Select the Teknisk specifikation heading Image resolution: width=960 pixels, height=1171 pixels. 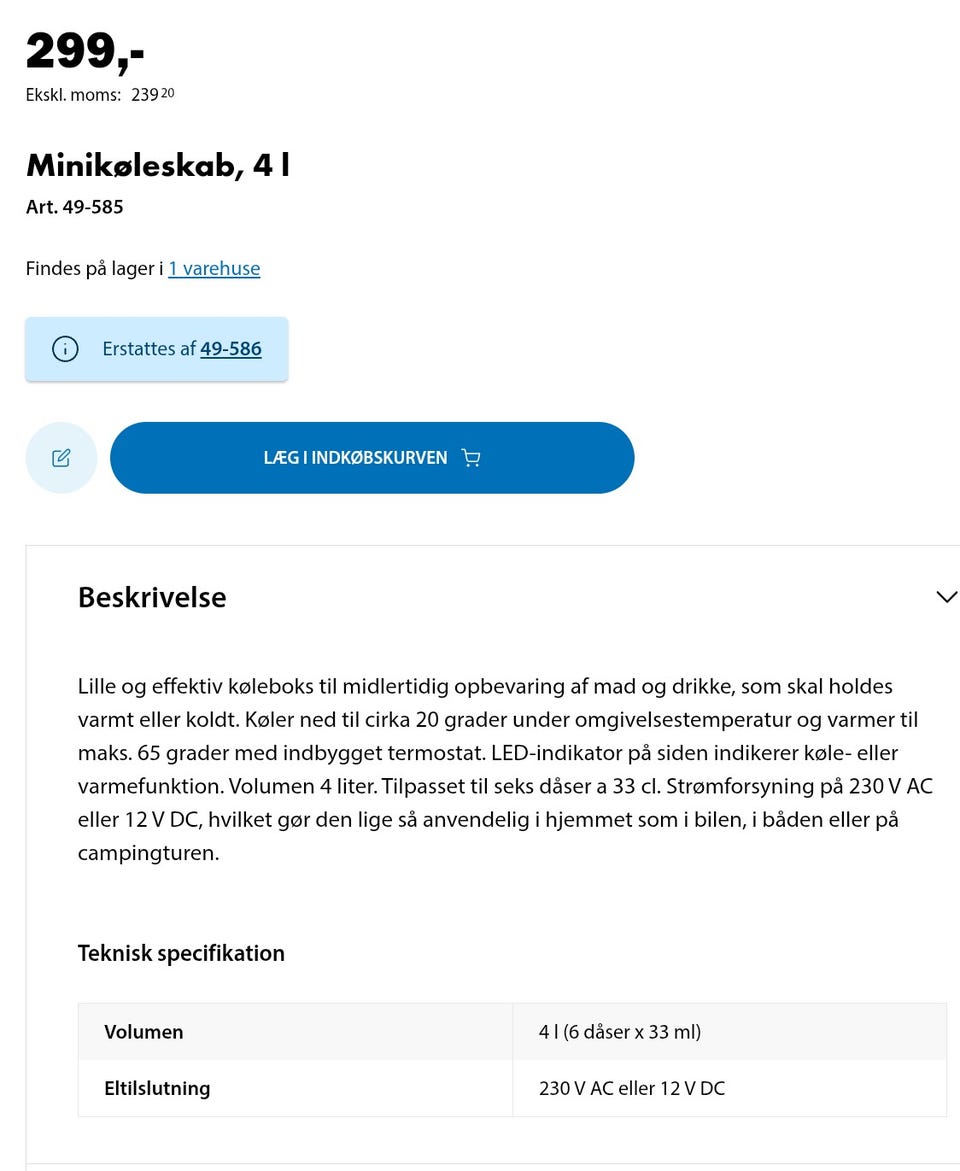point(181,953)
